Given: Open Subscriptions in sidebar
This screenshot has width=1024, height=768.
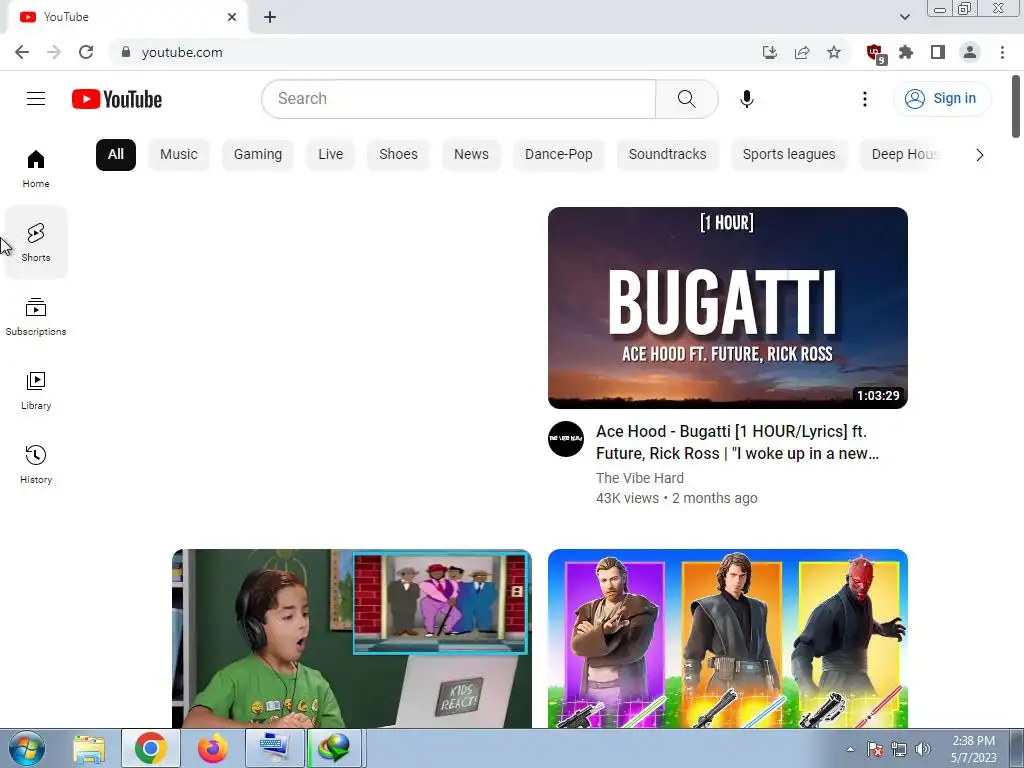Looking at the screenshot, I should [x=36, y=317].
